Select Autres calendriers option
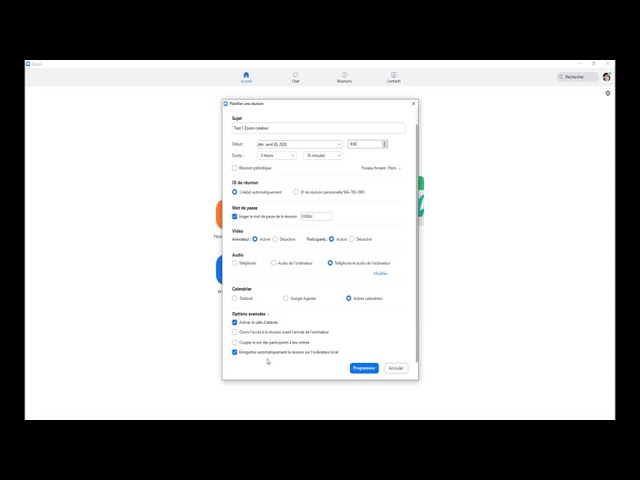The width and height of the screenshot is (640, 480). 349,298
